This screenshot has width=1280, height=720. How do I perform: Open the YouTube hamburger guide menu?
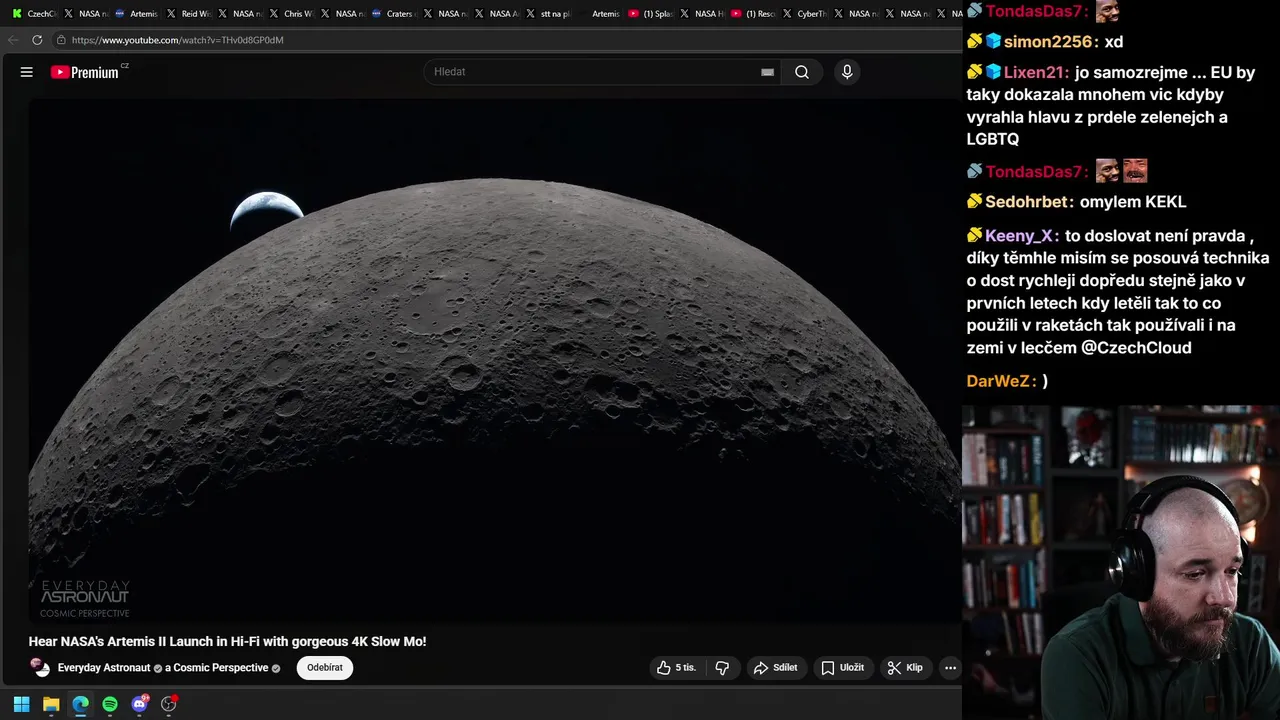[27, 72]
